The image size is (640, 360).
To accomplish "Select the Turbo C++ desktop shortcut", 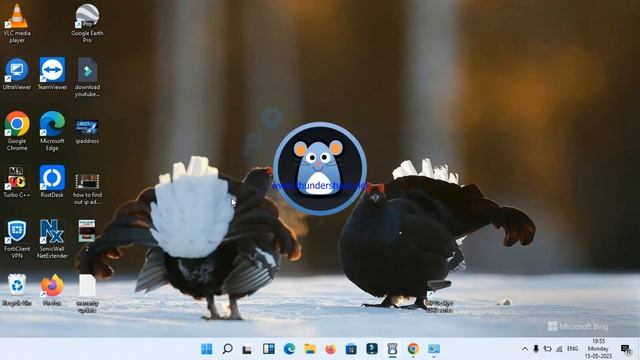I will pos(17,182).
